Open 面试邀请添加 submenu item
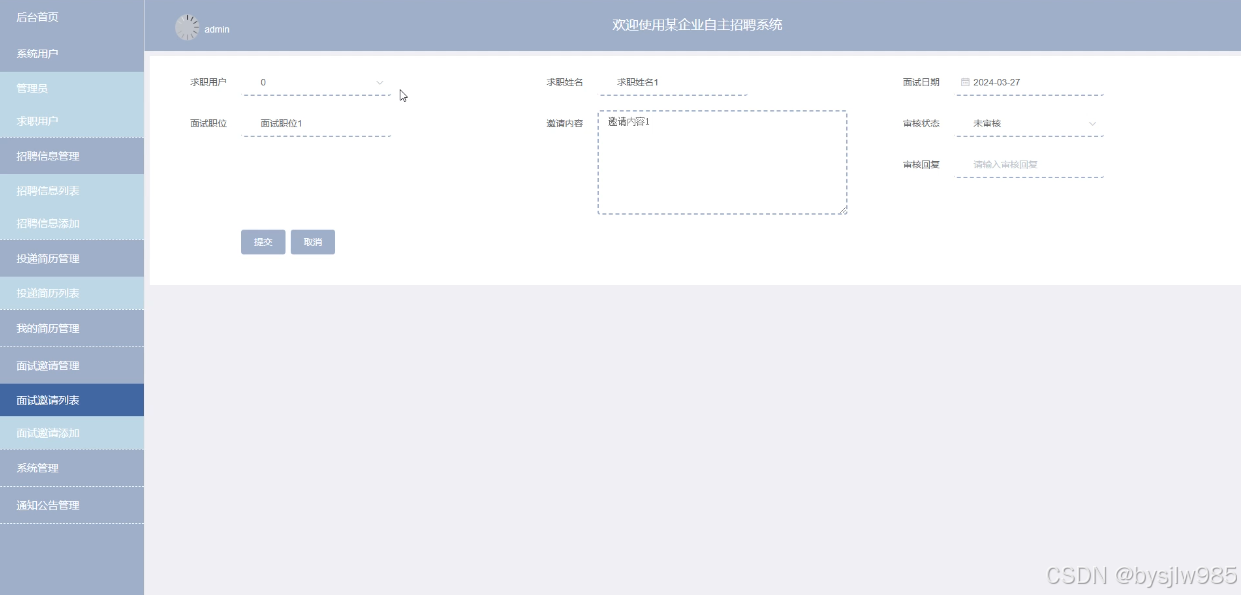1241x595 pixels. [x=72, y=433]
